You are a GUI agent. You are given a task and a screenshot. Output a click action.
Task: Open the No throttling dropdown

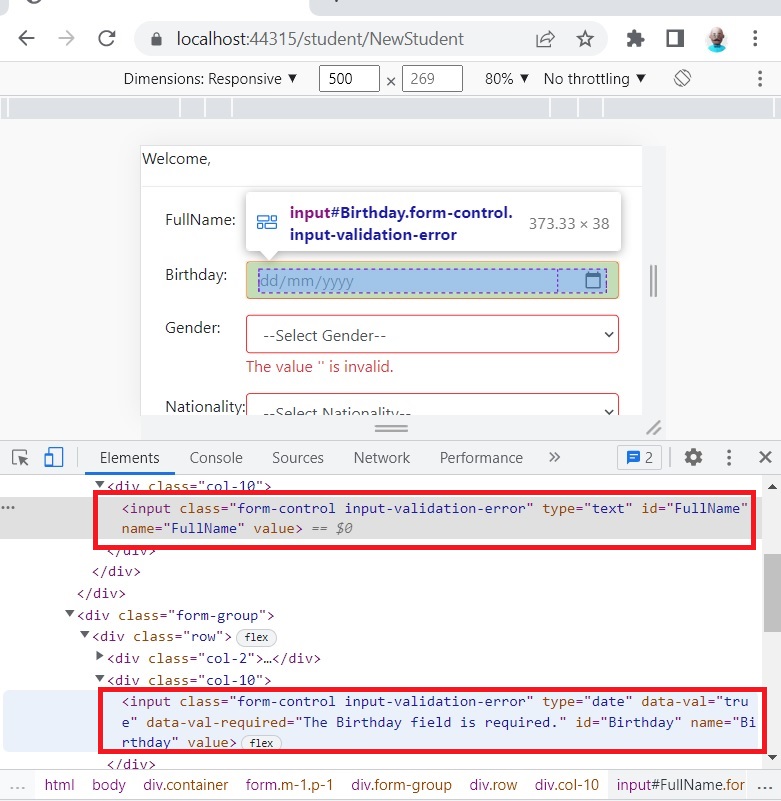coord(595,79)
